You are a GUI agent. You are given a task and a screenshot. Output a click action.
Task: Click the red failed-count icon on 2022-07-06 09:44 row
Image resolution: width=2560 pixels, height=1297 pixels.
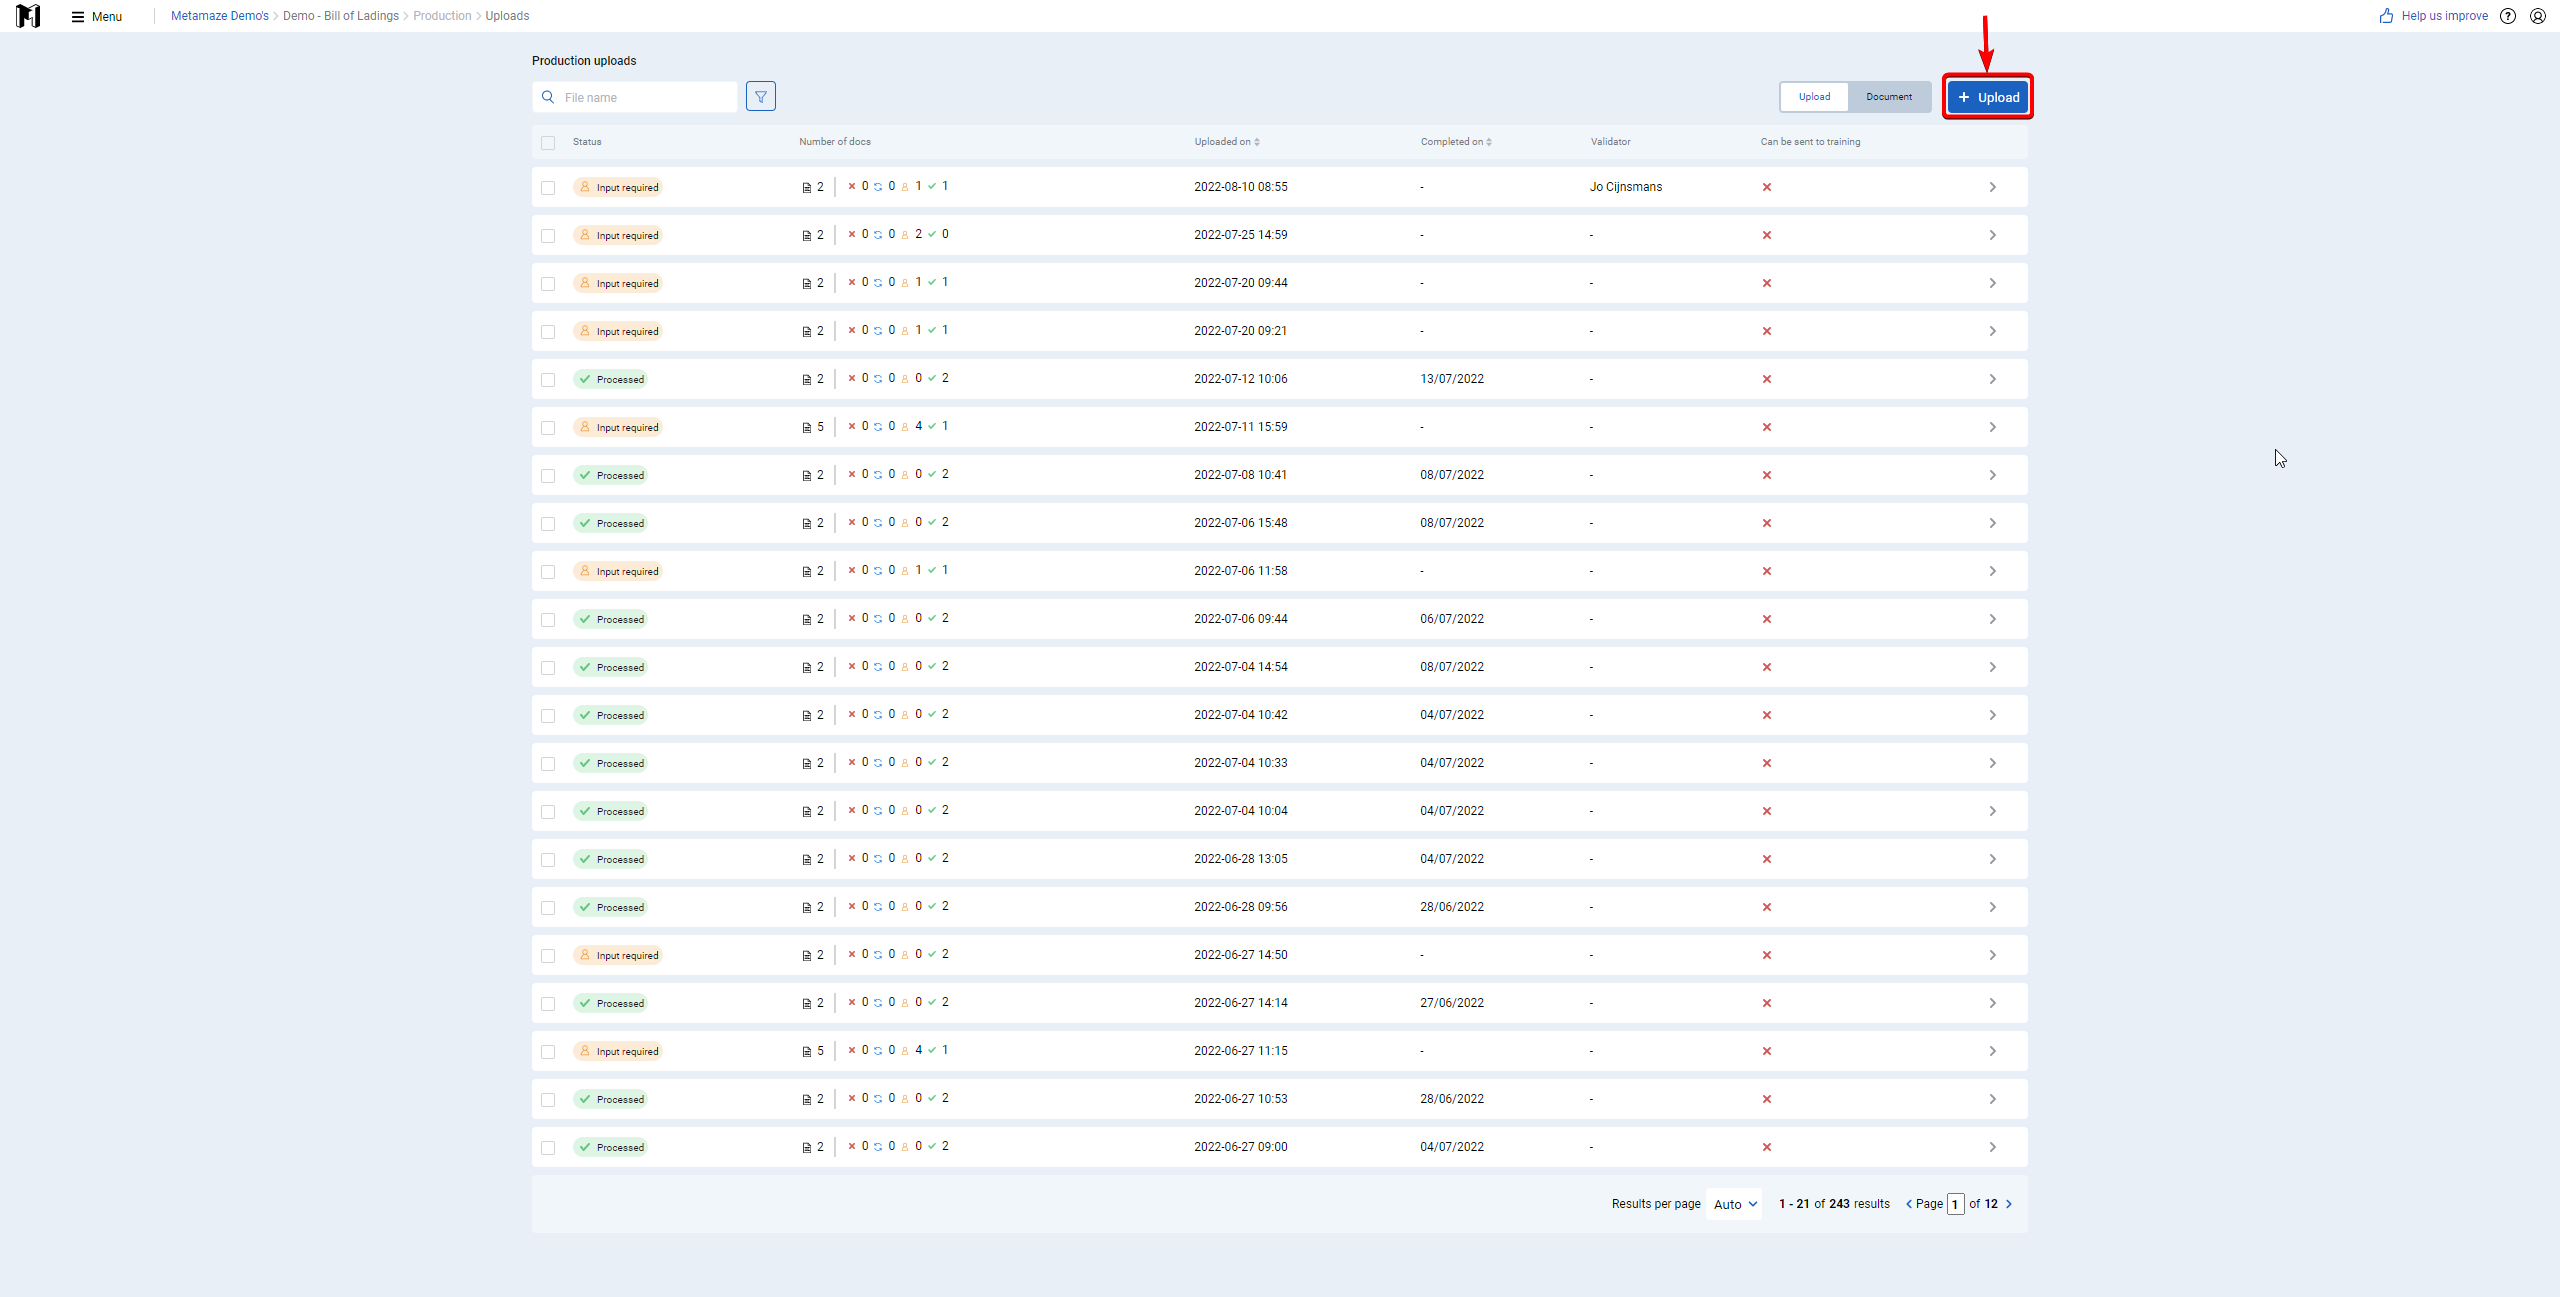tap(852, 618)
